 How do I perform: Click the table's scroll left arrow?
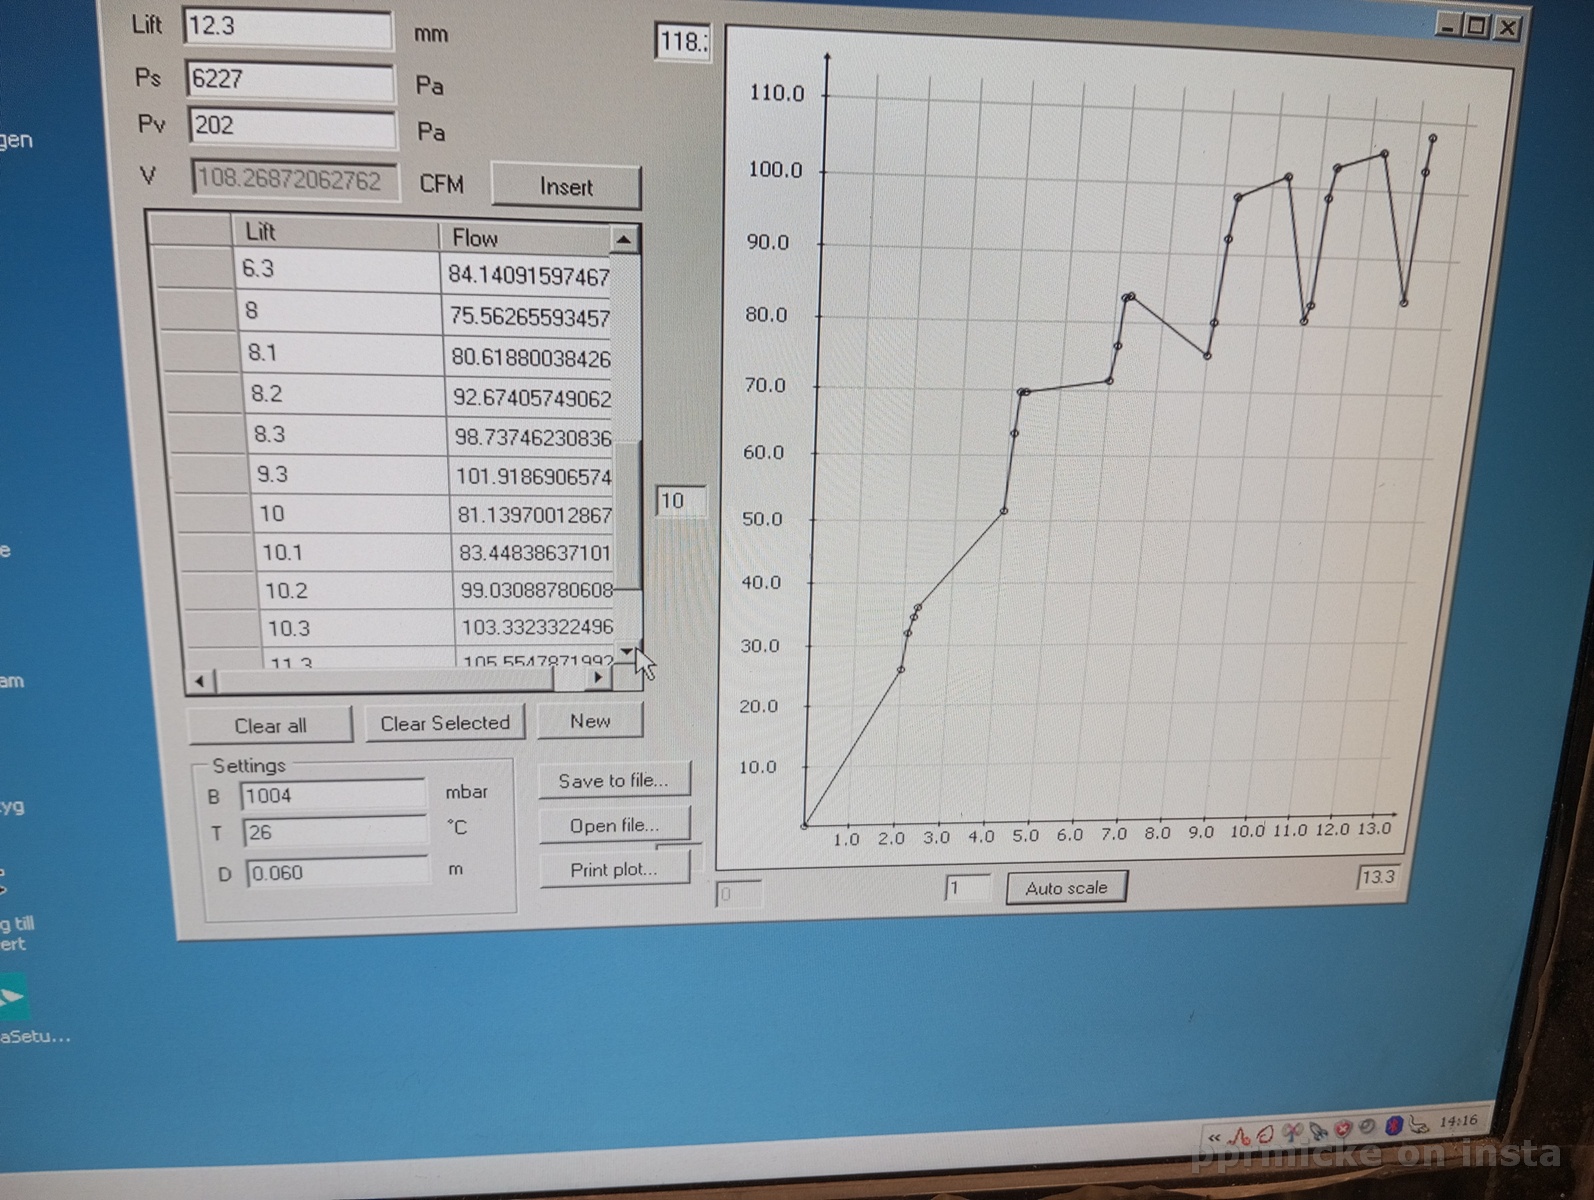pyautogui.click(x=199, y=681)
